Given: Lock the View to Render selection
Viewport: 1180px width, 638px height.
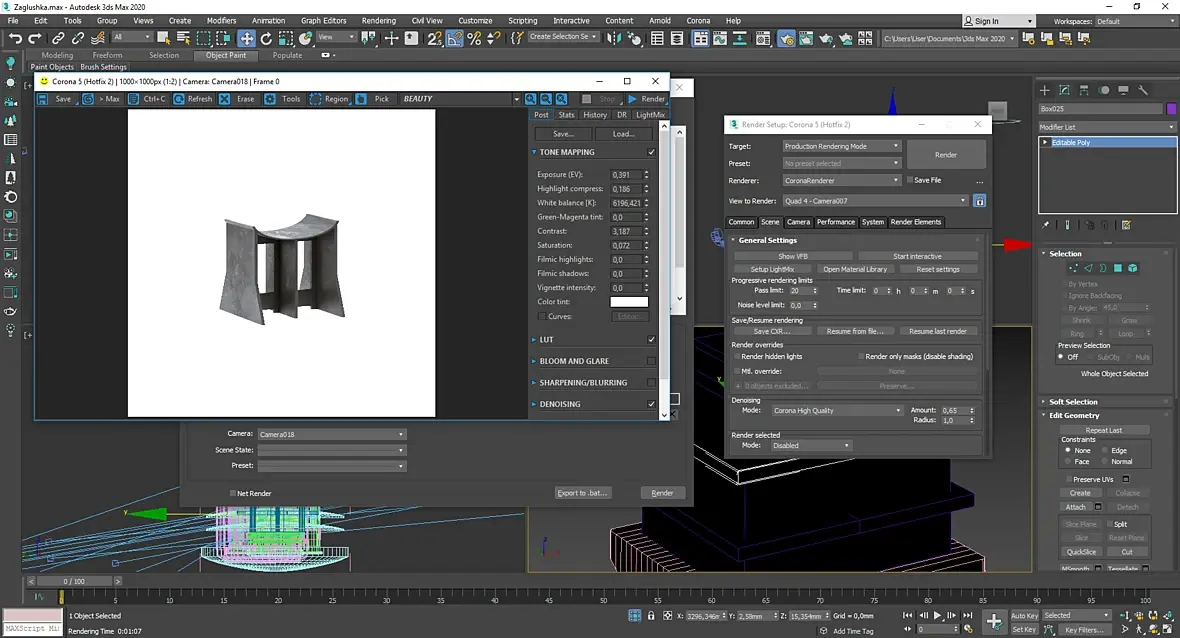Looking at the screenshot, I should click(x=979, y=201).
